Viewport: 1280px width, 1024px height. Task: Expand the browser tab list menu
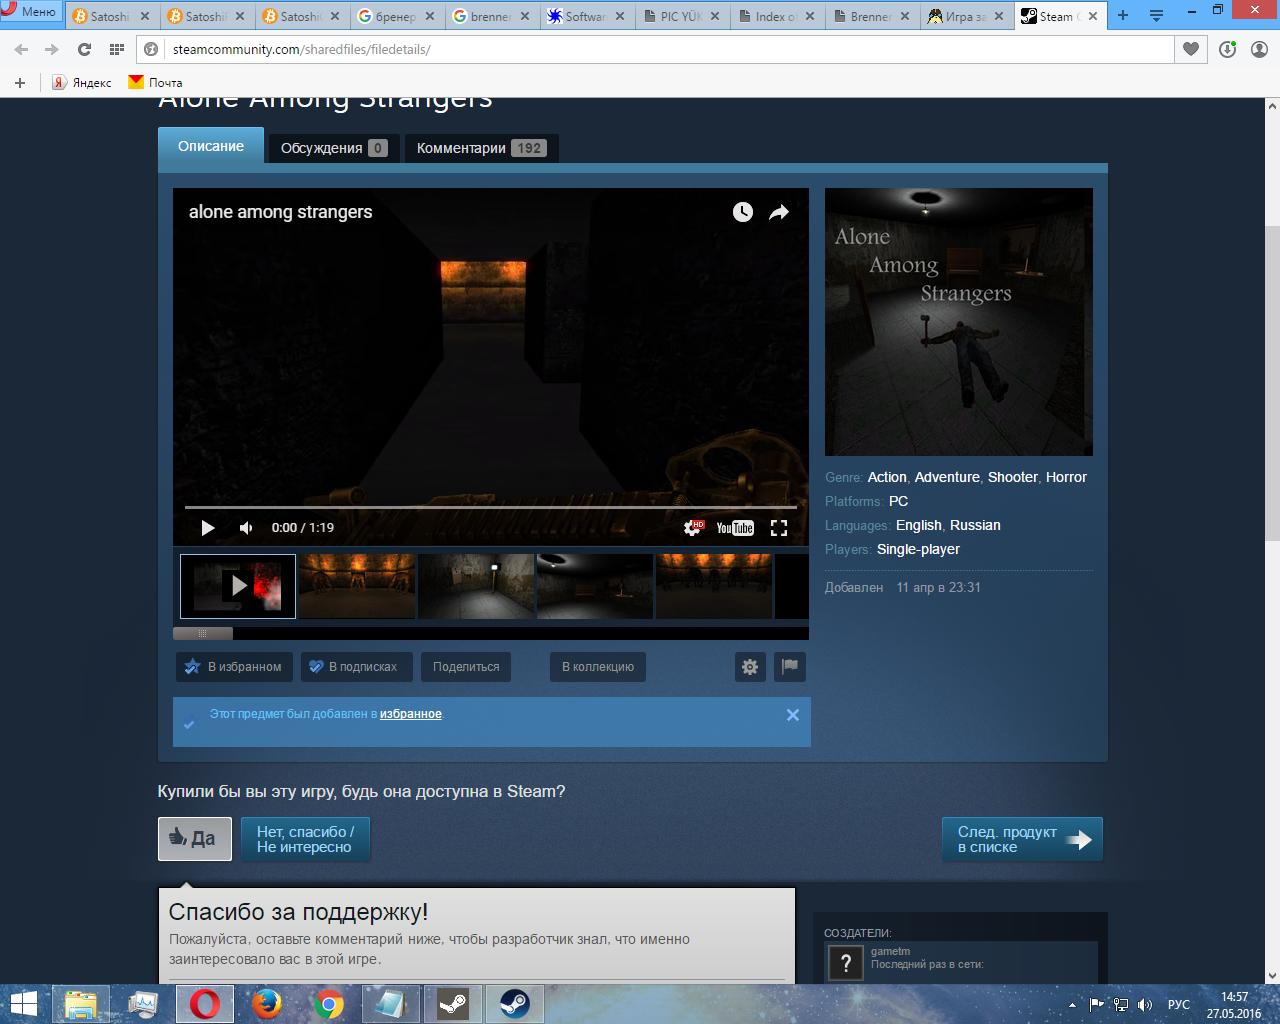pos(1156,16)
